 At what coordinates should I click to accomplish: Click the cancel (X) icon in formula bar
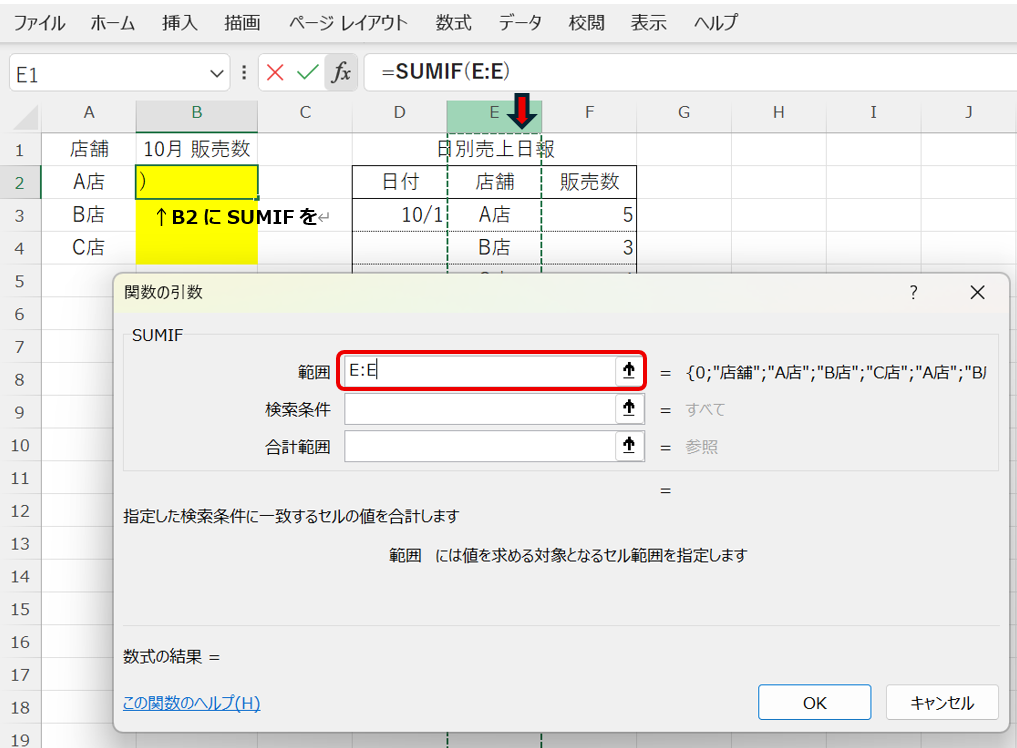tap(275, 73)
